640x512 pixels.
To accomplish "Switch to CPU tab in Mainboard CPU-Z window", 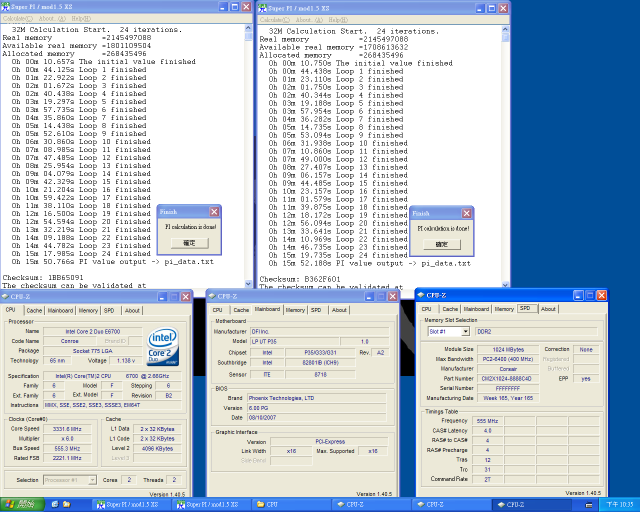I will click(x=218, y=310).
